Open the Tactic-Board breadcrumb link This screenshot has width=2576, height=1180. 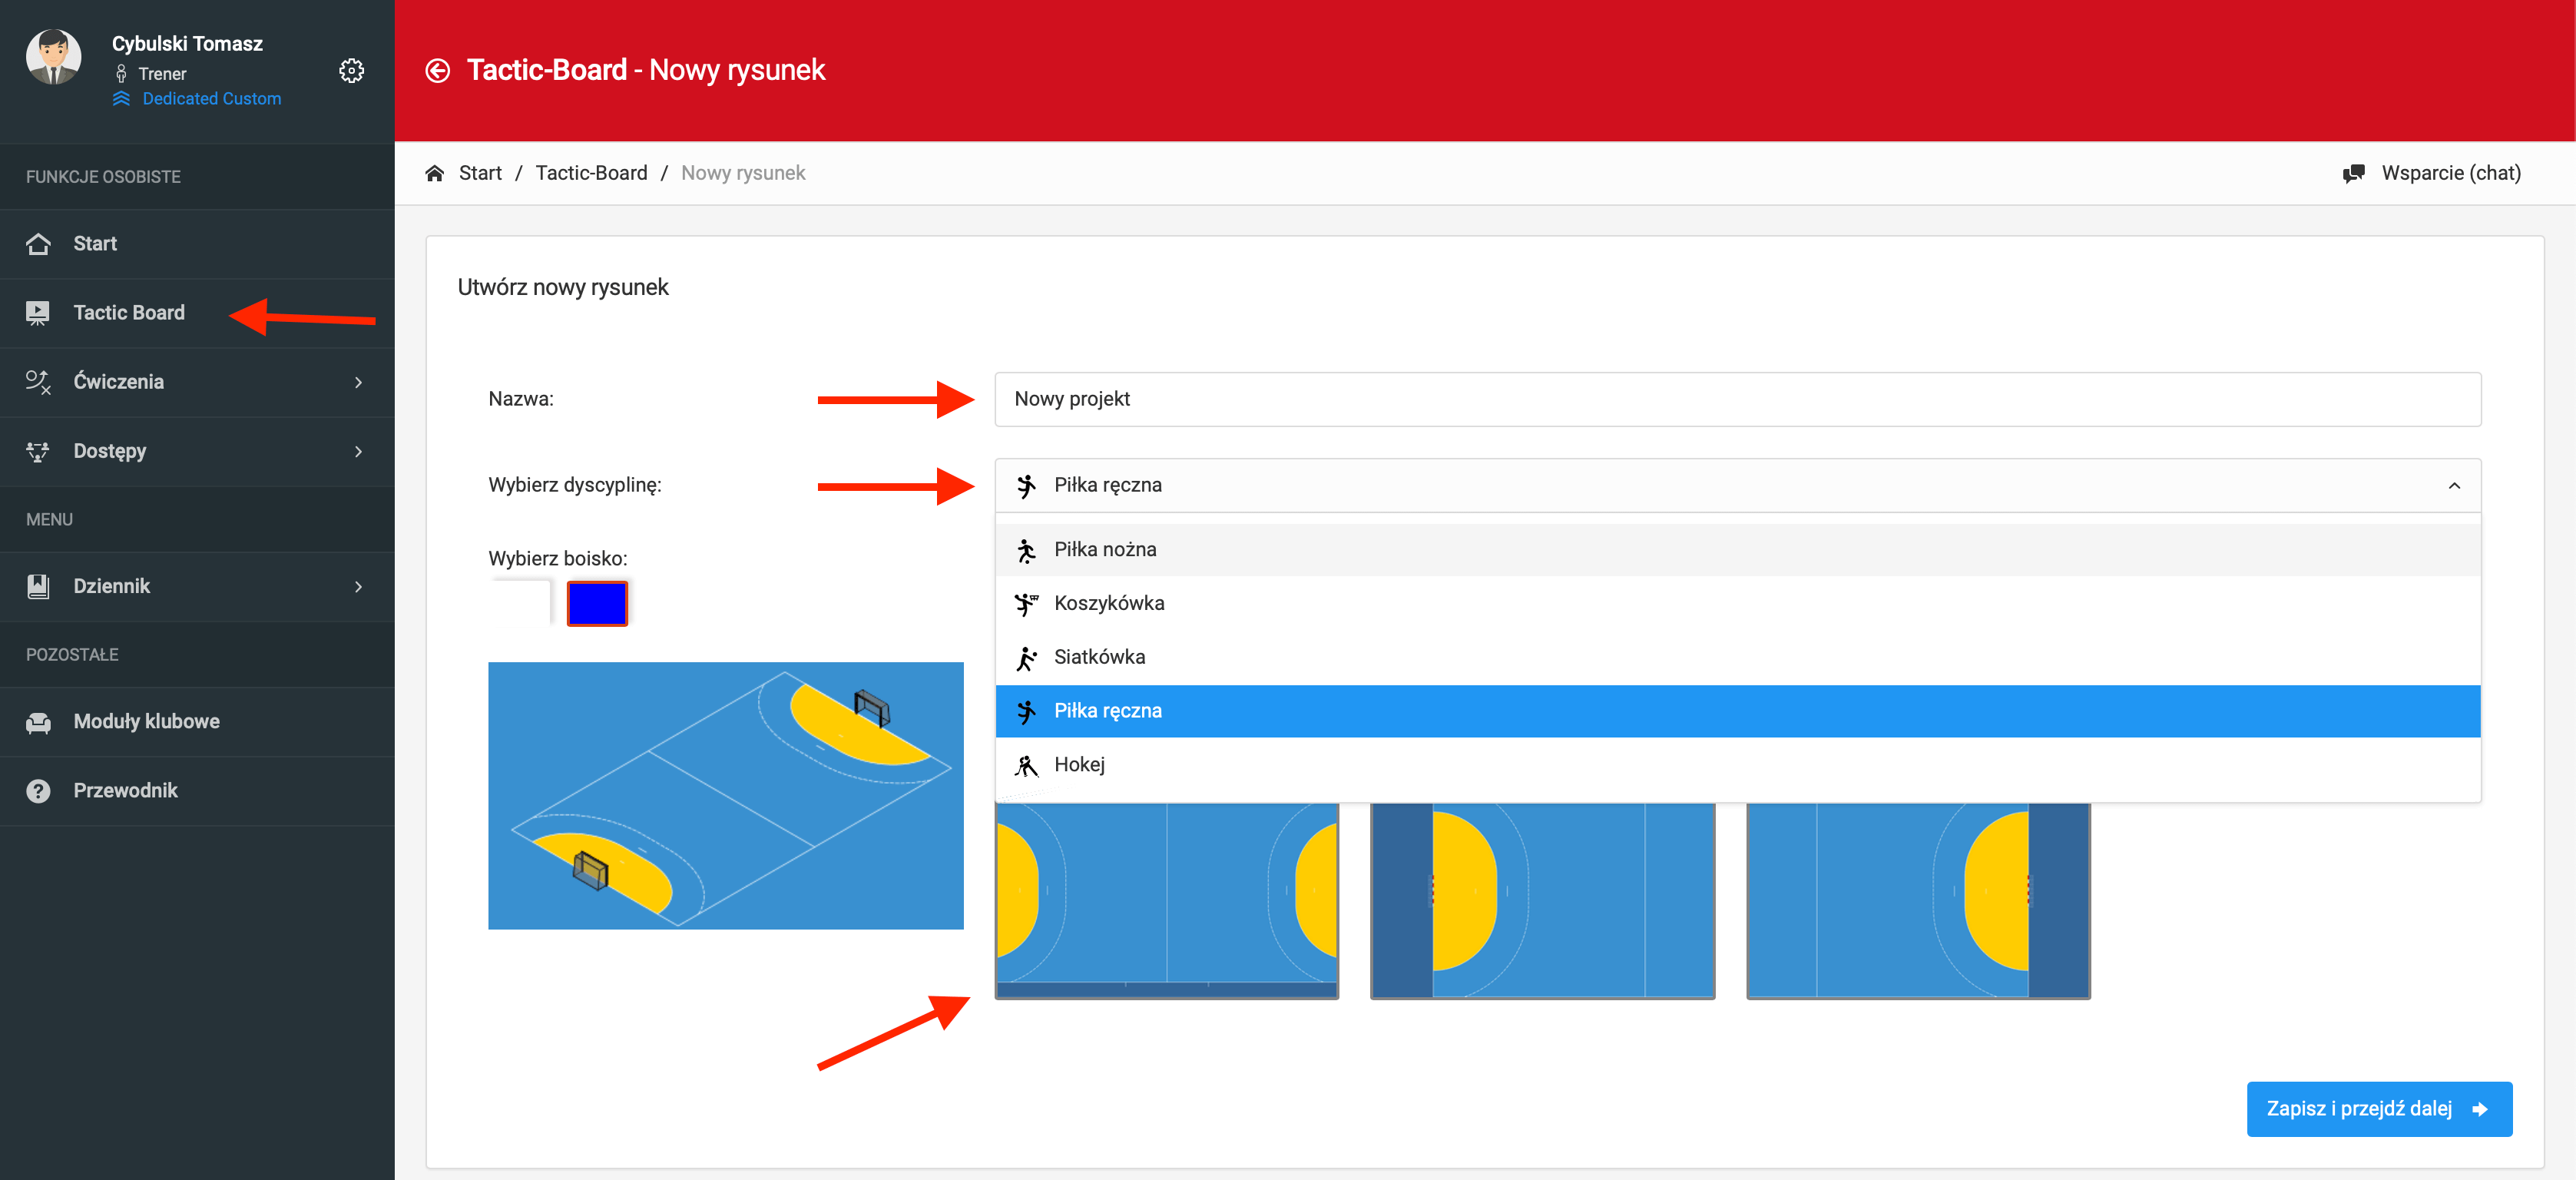591,173
